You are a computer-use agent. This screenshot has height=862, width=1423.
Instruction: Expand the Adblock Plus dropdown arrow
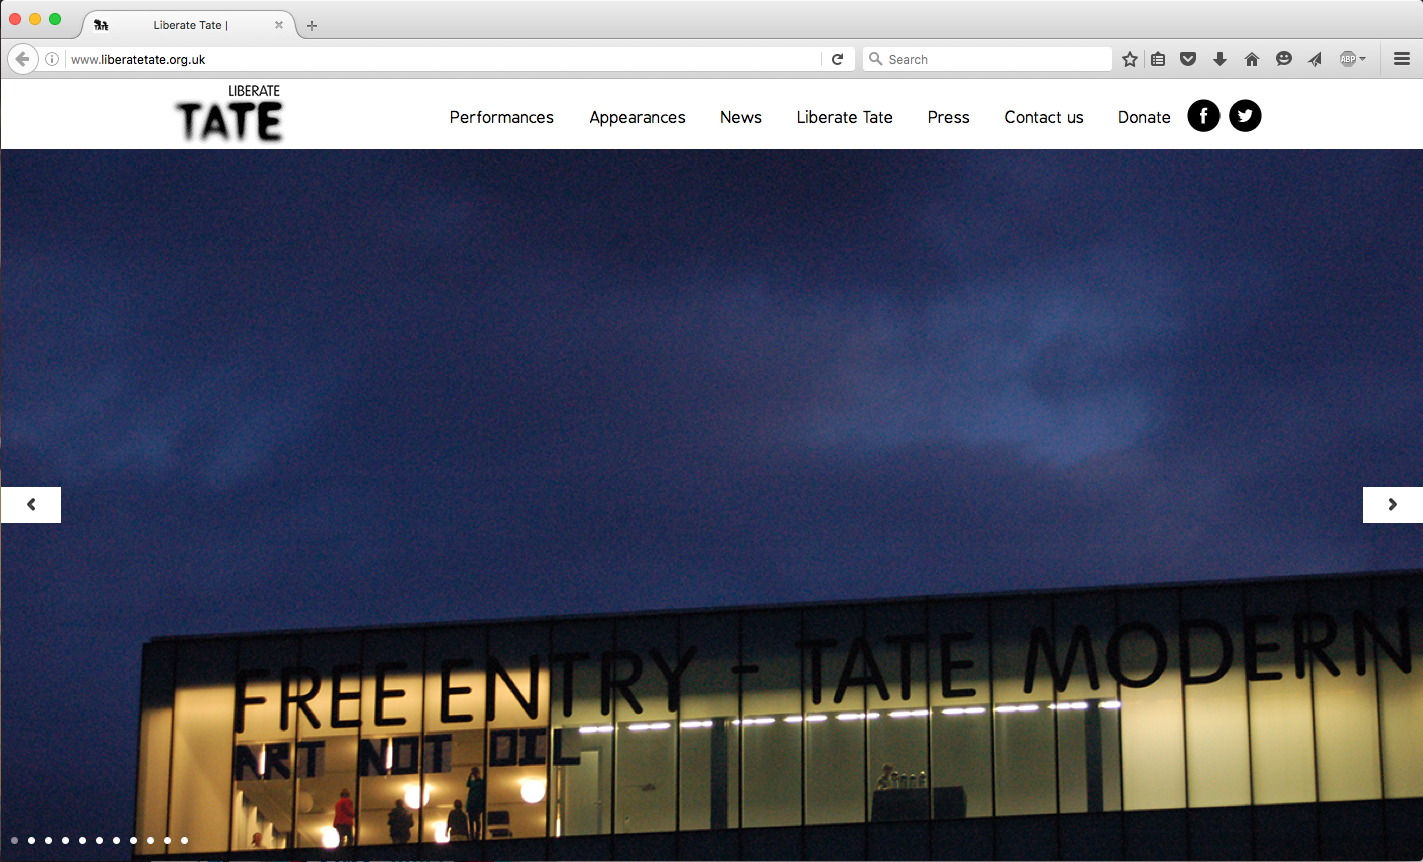1363,59
